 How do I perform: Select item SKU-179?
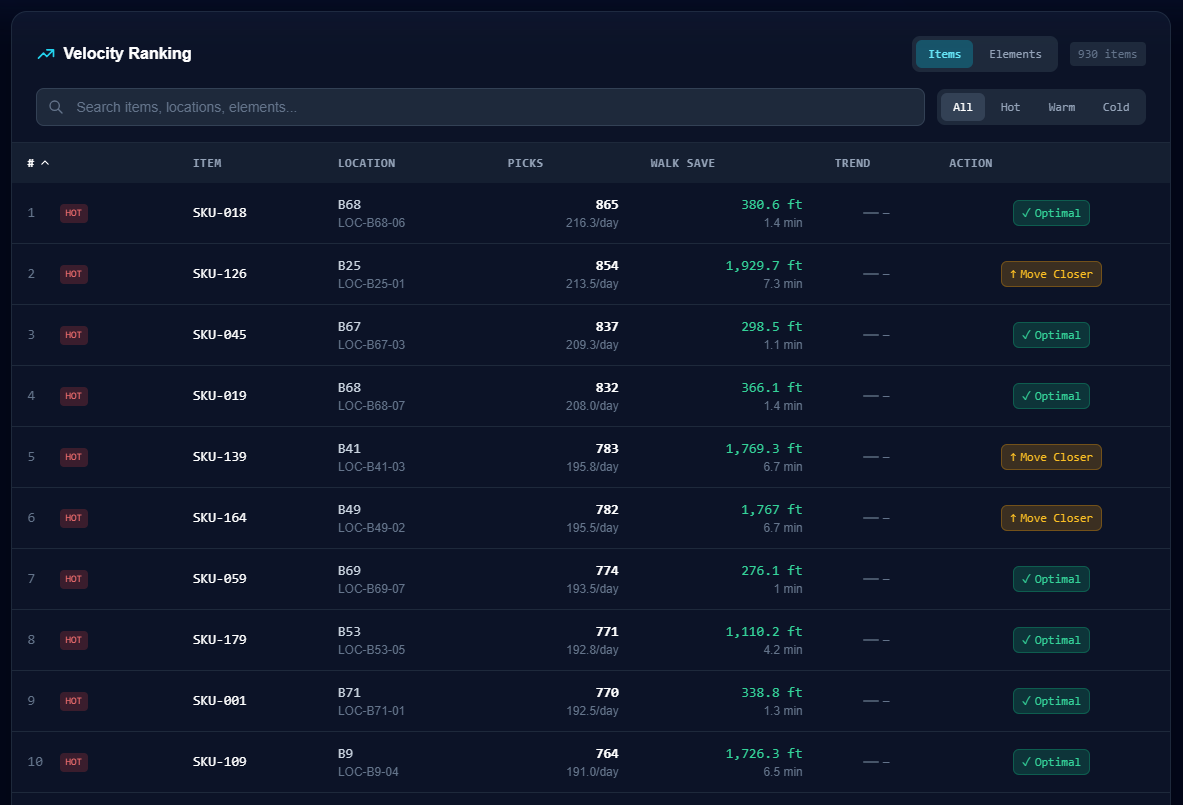[x=220, y=641]
